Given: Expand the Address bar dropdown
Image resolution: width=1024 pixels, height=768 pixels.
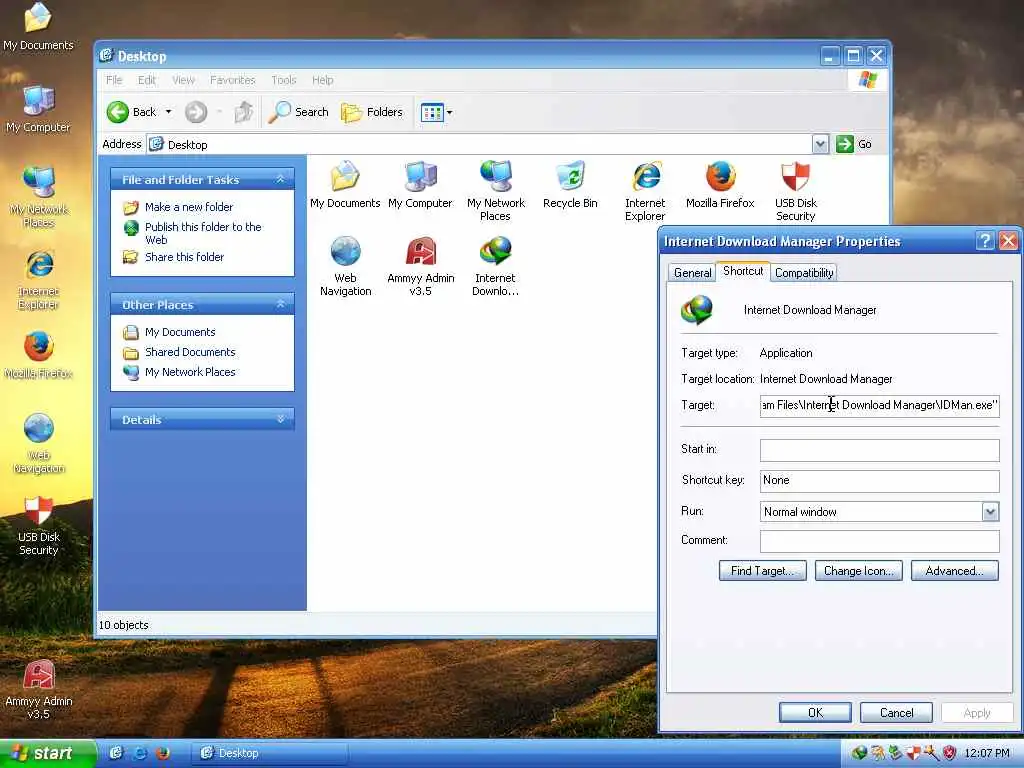Looking at the screenshot, I should pyautogui.click(x=820, y=144).
